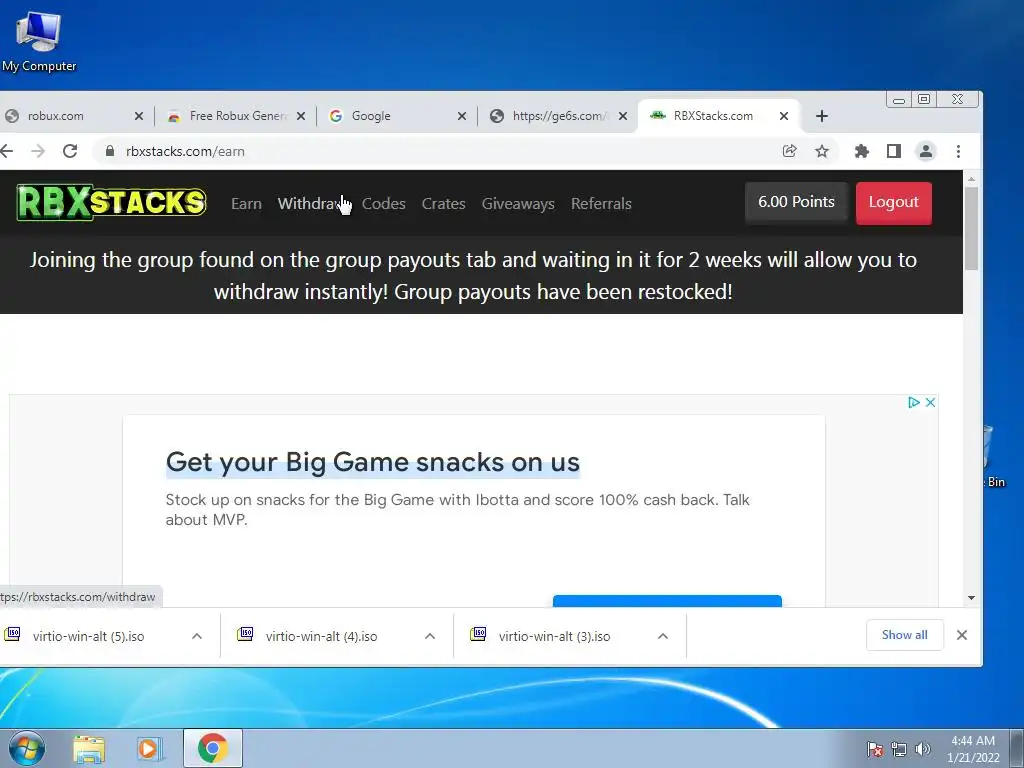
Task: Toggle Chrome side panel
Action: pos(893,152)
